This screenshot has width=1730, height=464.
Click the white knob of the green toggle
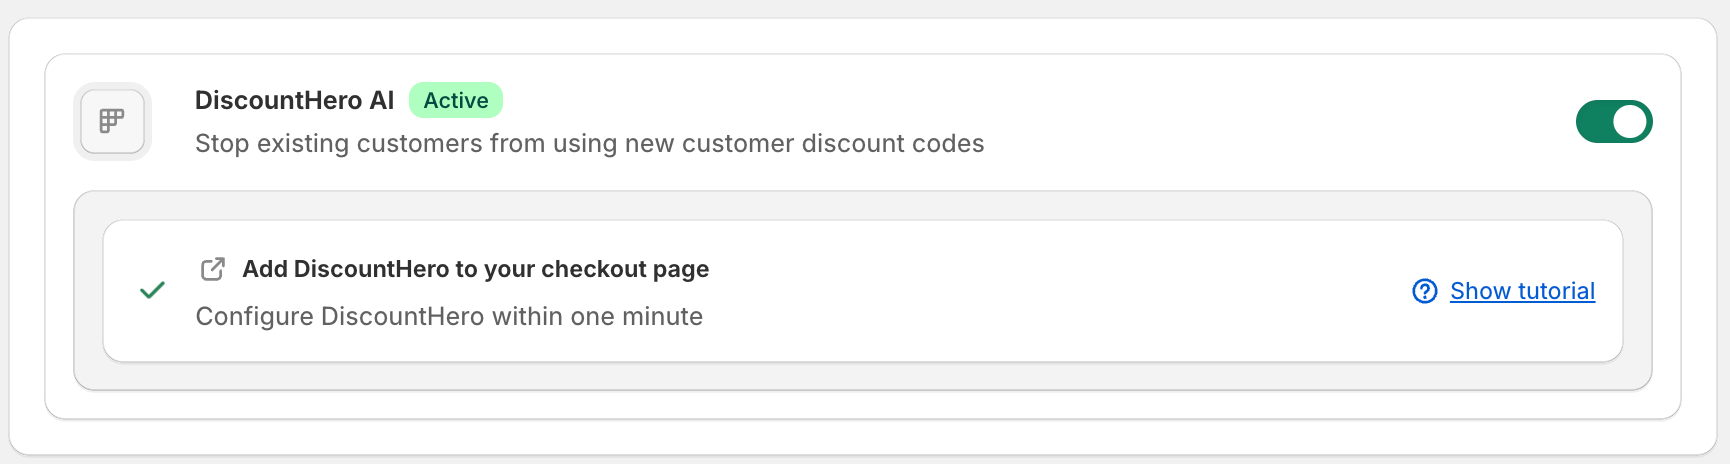(1630, 121)
